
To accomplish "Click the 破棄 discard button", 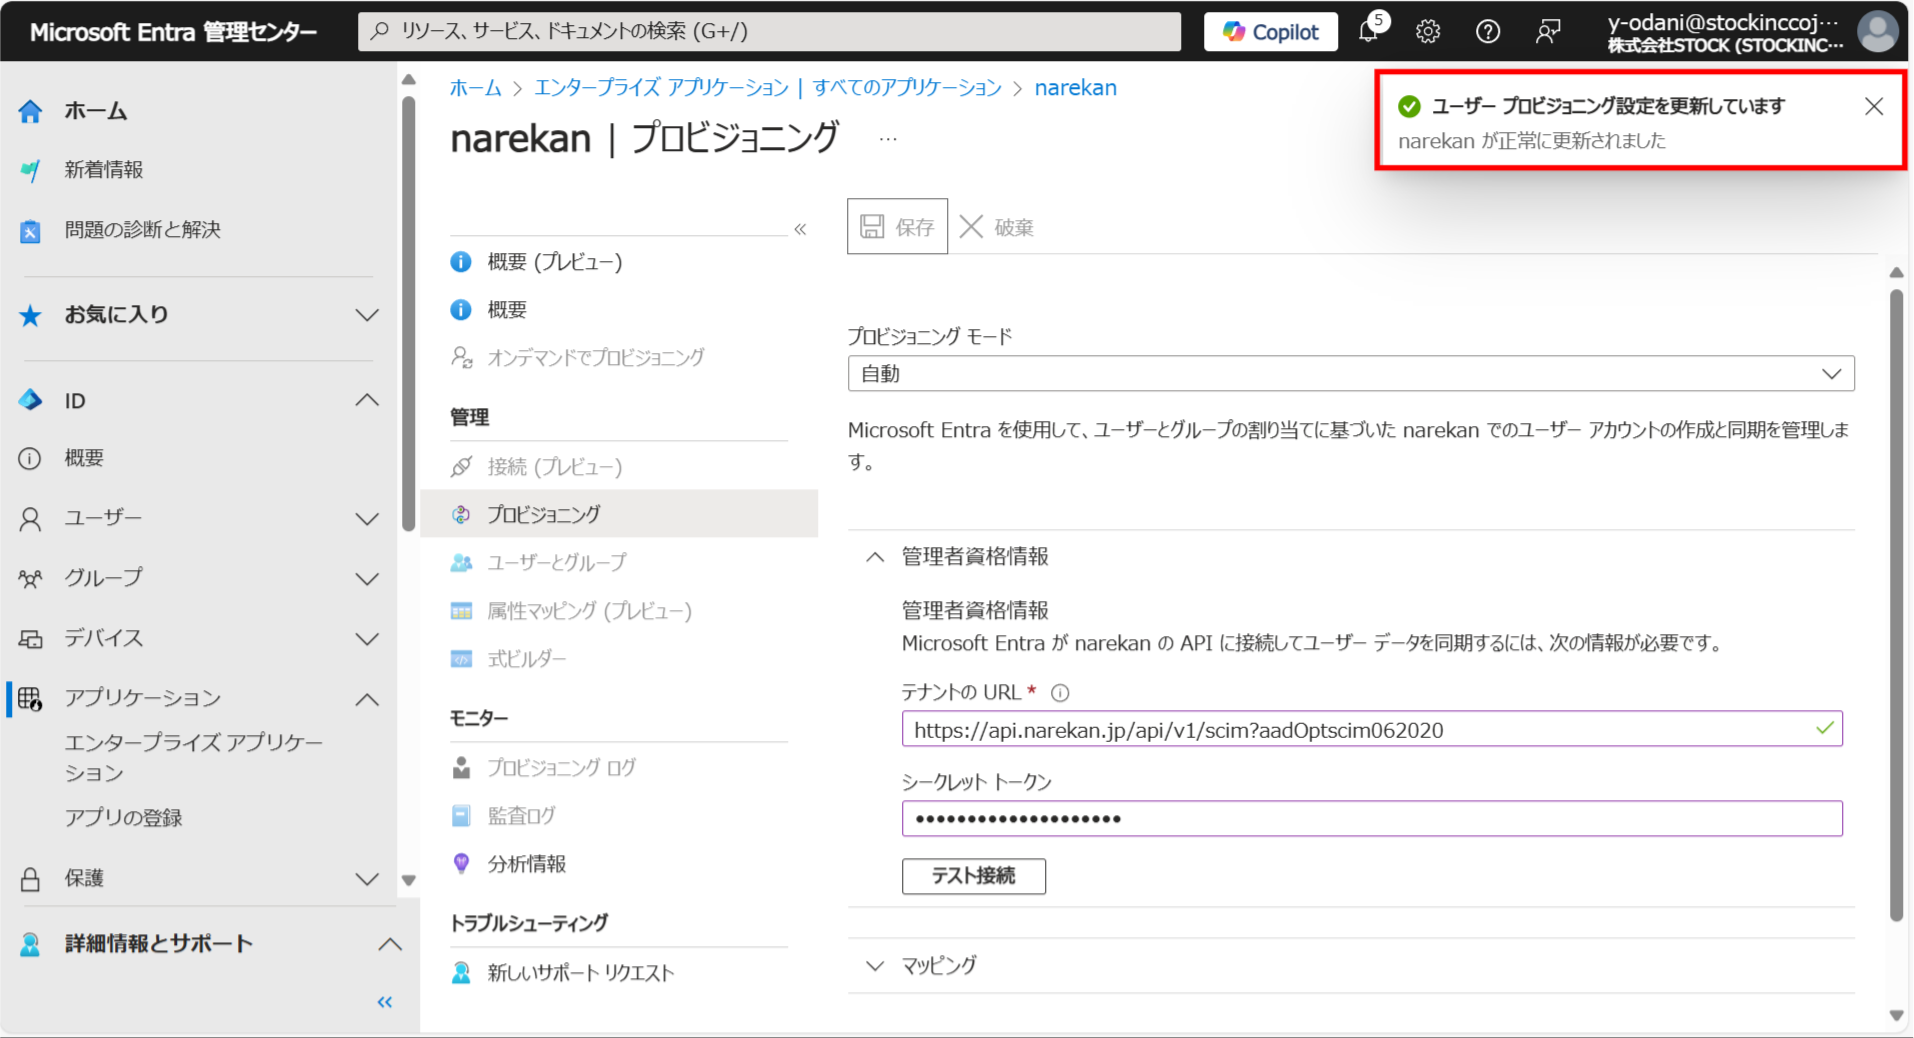I will (x=997, y=227).
